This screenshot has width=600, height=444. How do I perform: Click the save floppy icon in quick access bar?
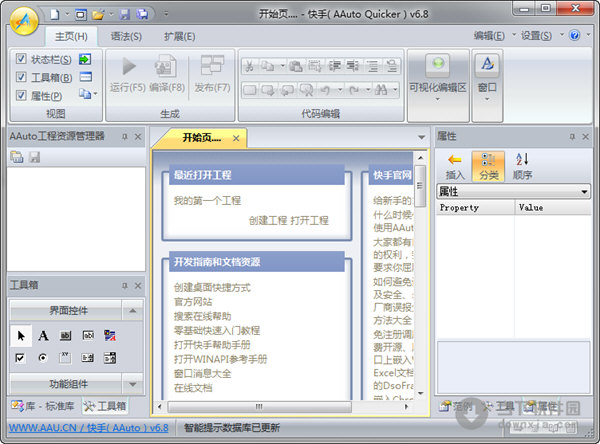tap(124, 15)
